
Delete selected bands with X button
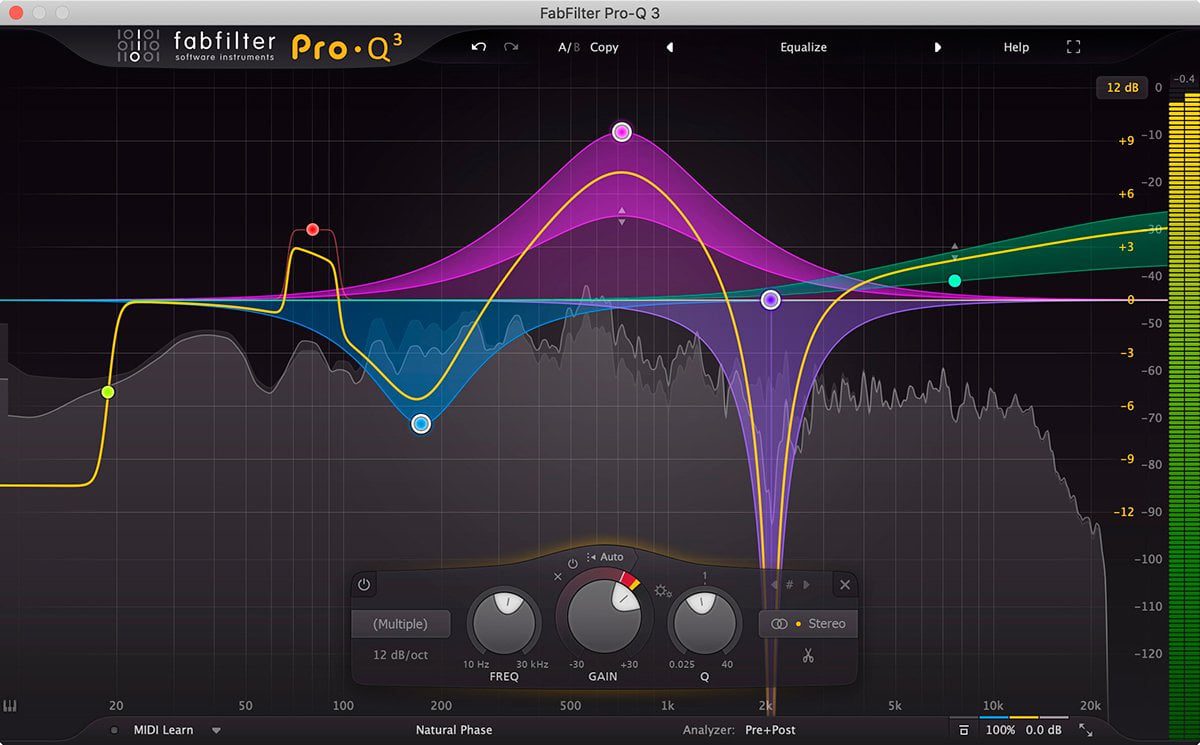(845, 585)
